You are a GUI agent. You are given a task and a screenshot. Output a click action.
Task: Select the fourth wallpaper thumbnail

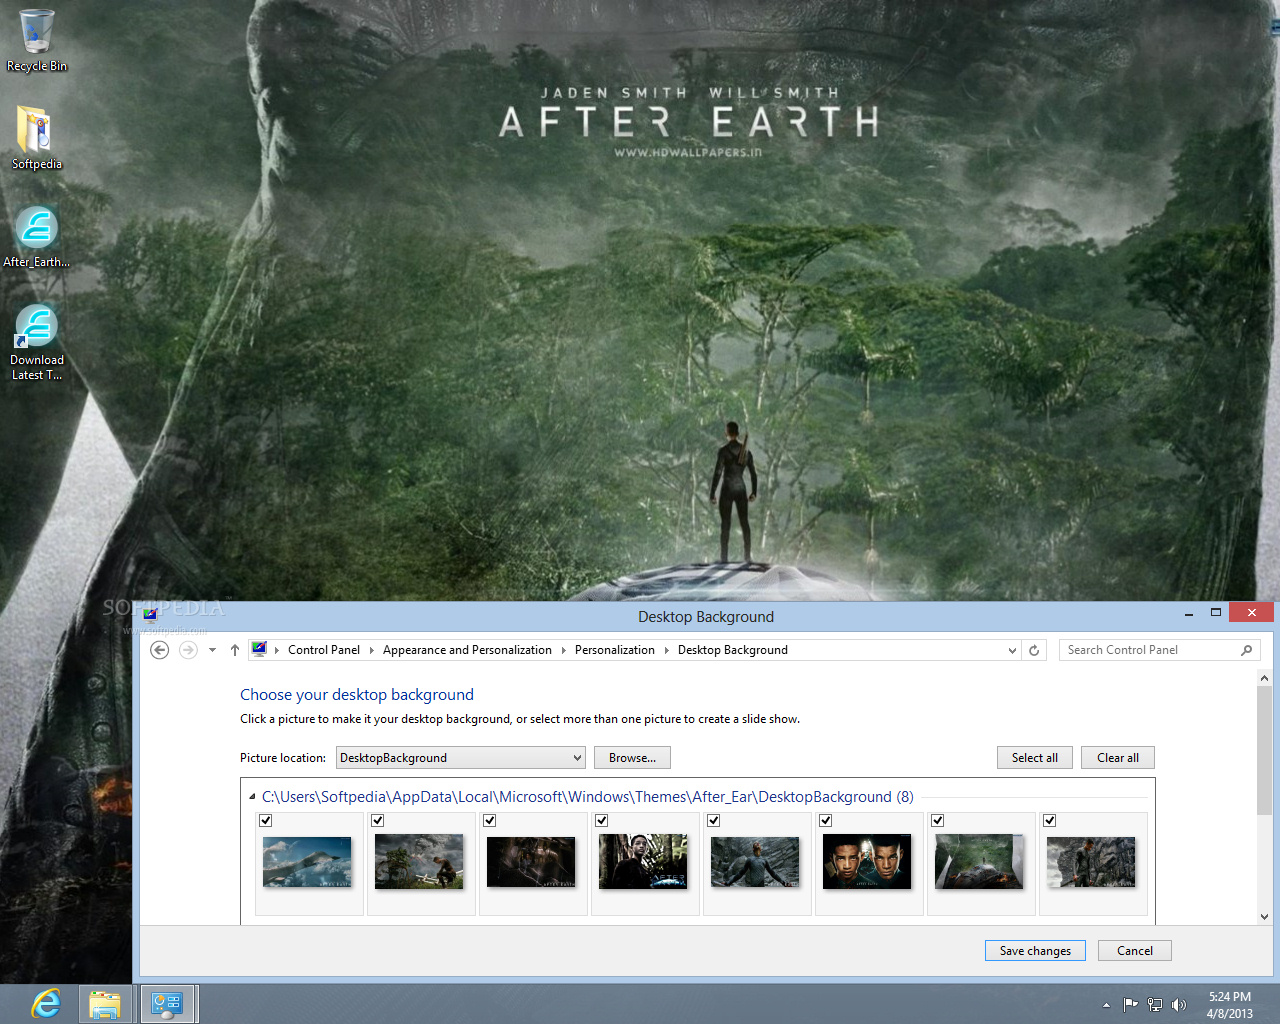(643, 862)
